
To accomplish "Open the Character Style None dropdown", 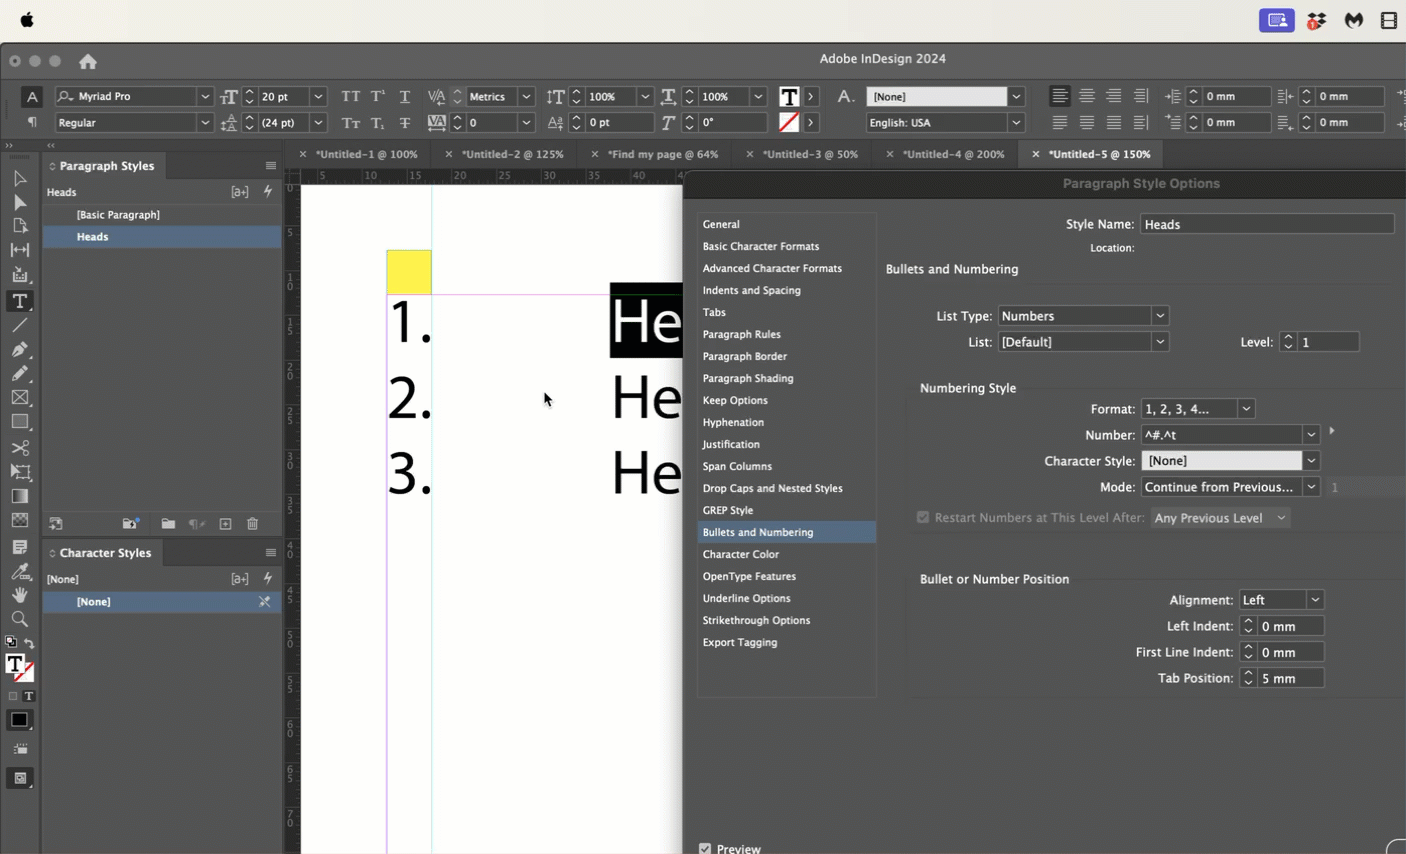I will coord(1231,461).
